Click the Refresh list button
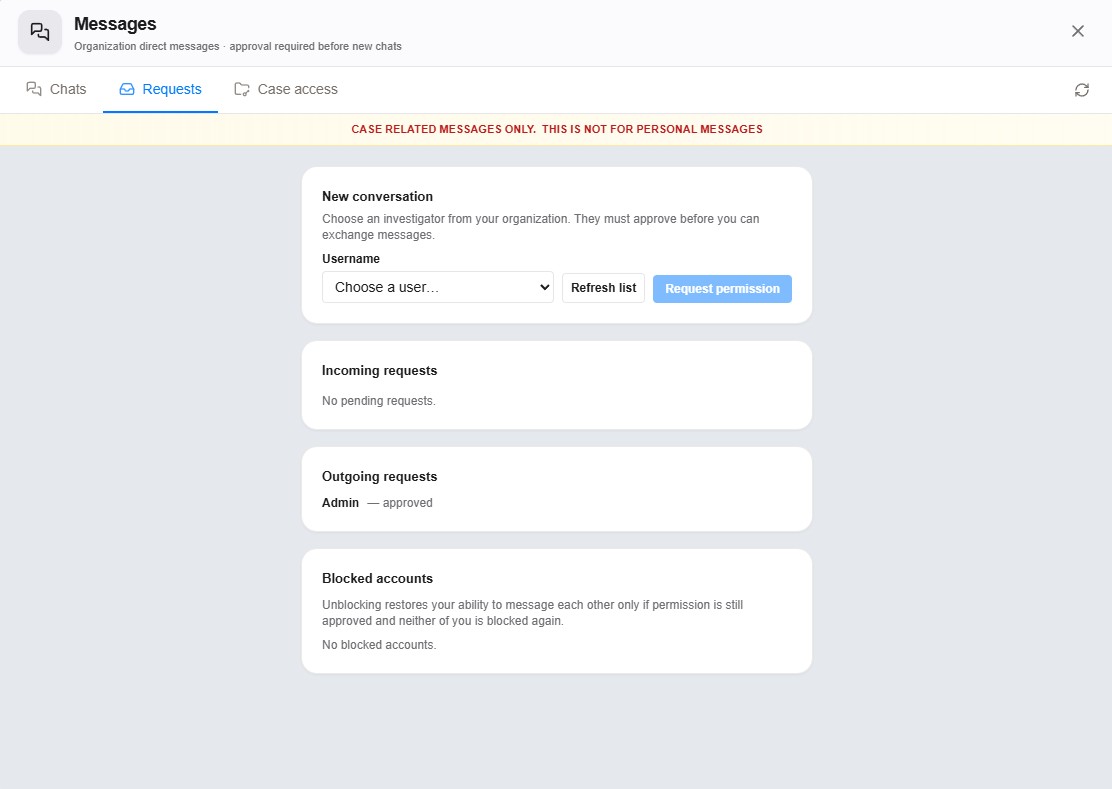Image resolution: width=1112 pixels, height=789 pixels. pyautogui.click(x=604, y=288)
